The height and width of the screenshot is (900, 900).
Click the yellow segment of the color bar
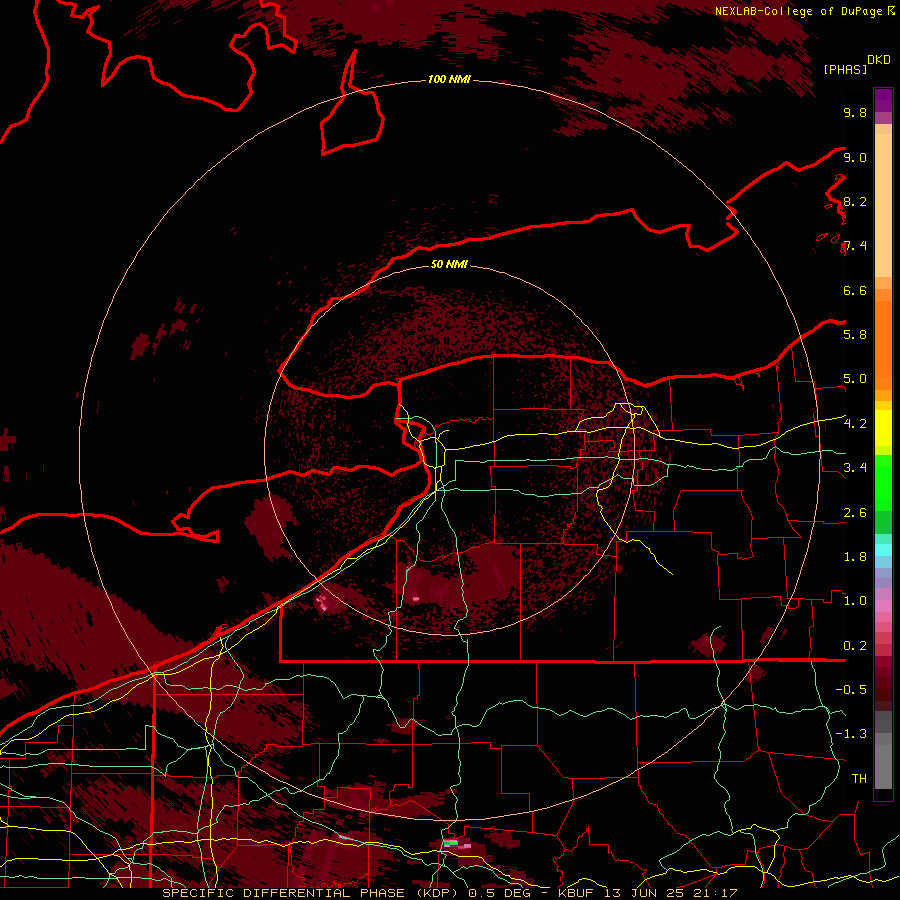tap(883, 428)
